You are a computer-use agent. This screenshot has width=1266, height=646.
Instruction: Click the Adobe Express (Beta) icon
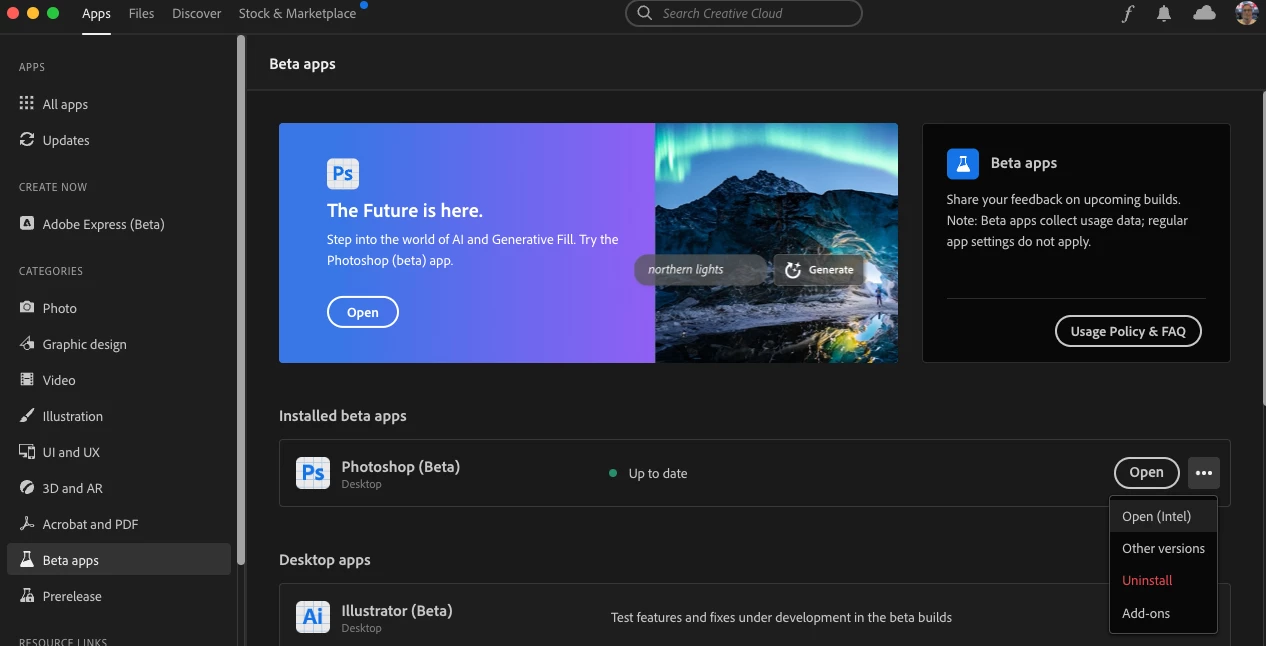coord(27,224)
